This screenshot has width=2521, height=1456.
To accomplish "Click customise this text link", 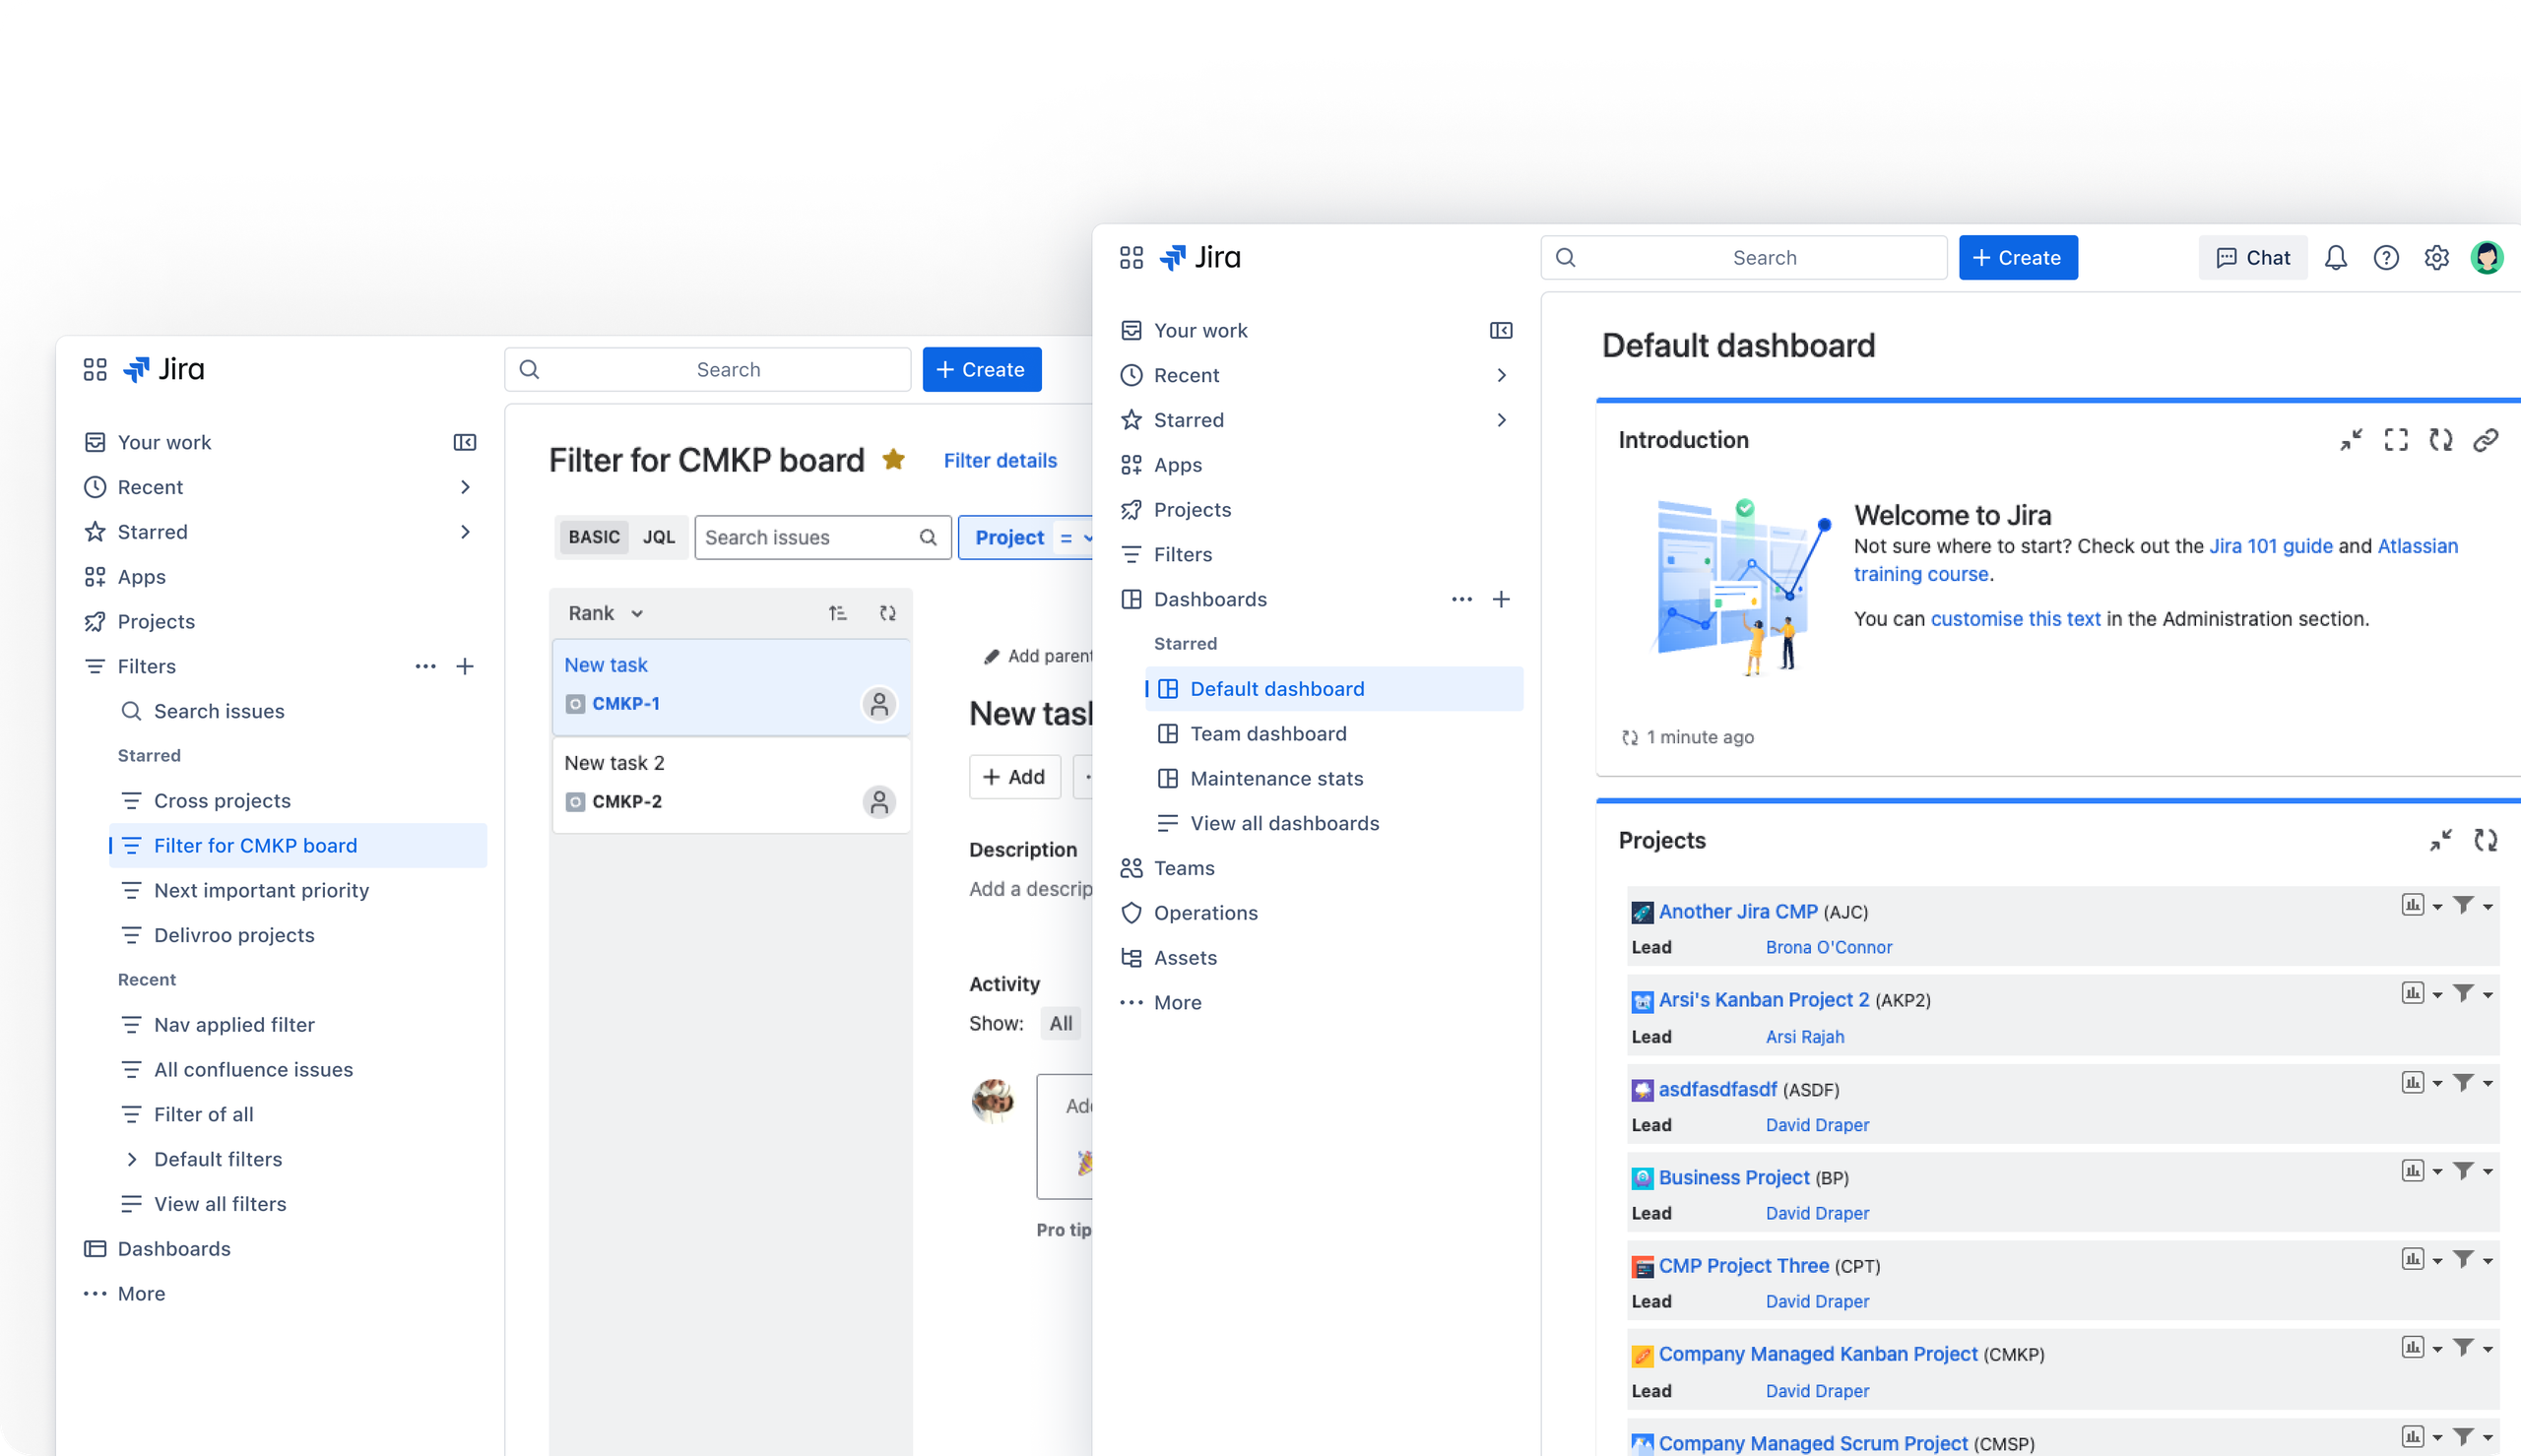I will tap(2015, 619).
